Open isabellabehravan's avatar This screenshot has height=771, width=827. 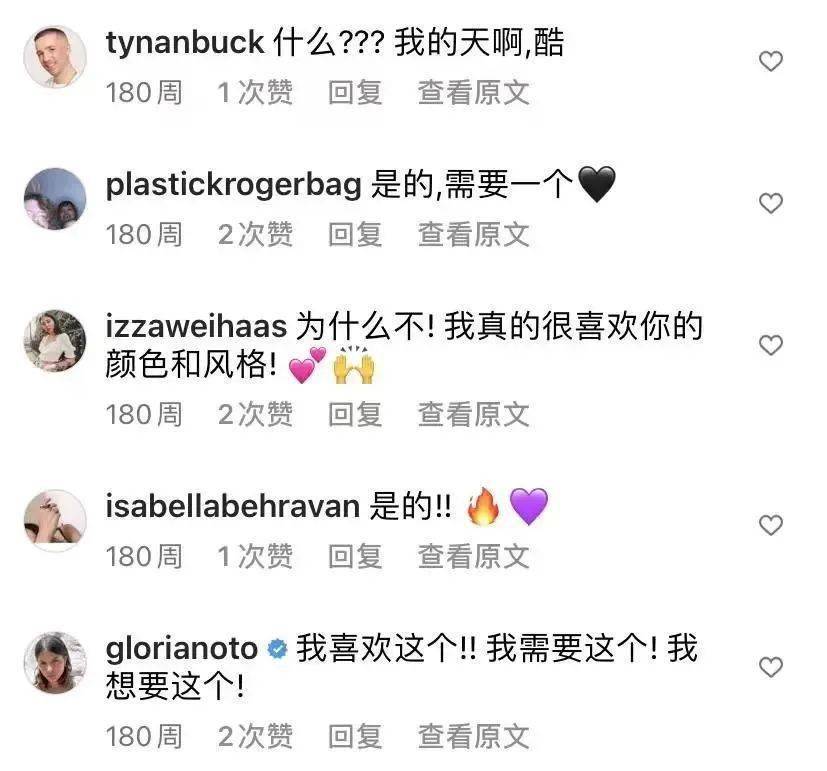tap(55, 521)
